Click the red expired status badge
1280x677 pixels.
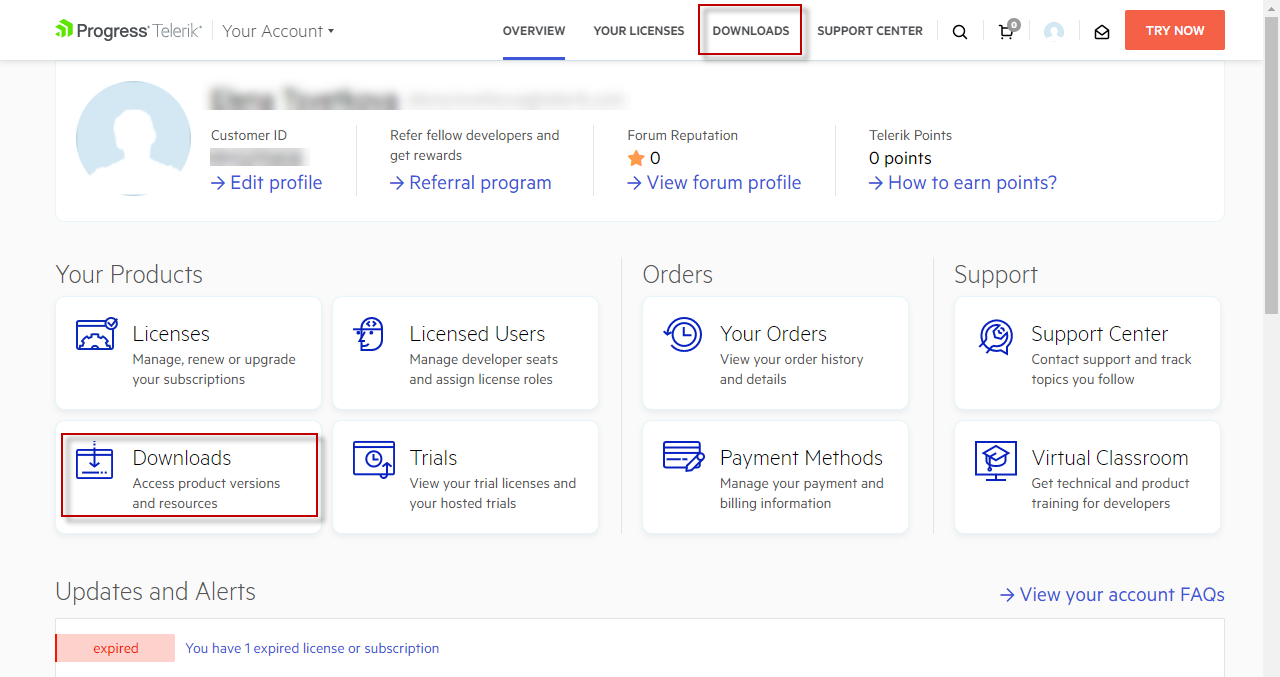point(115,648)
